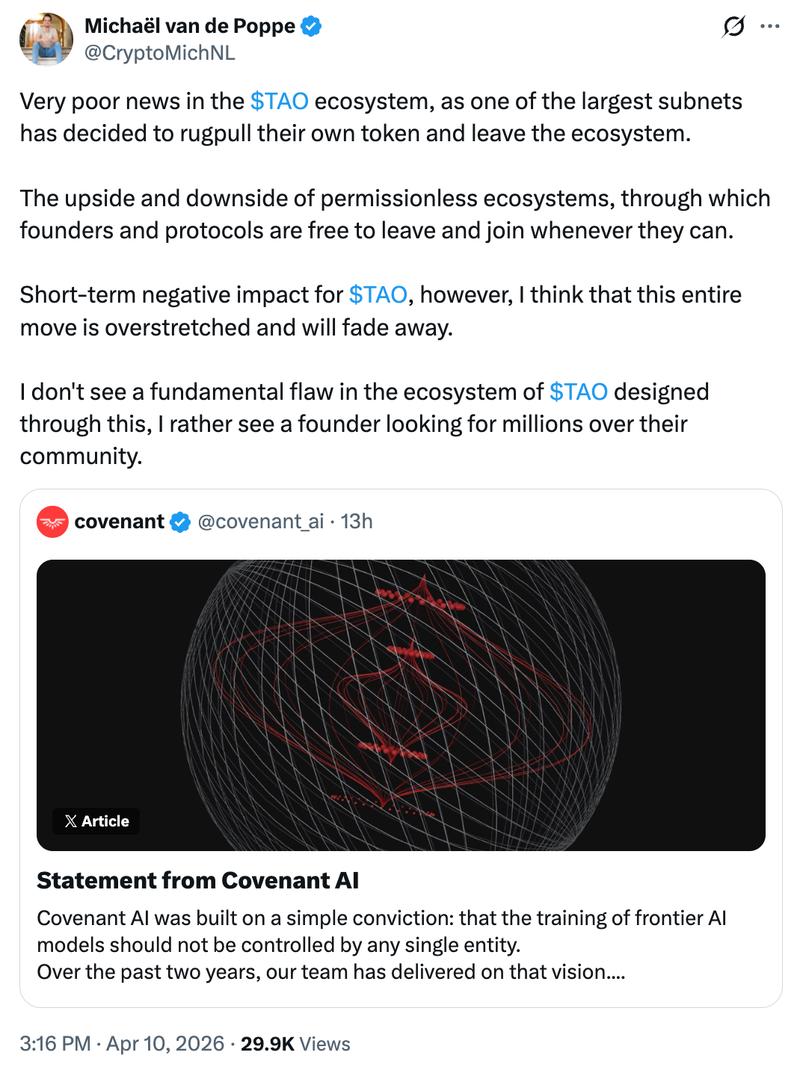Click covenant's blue checkmark badge
Viewport: 800px width, 1076px height.
point(180,521)
